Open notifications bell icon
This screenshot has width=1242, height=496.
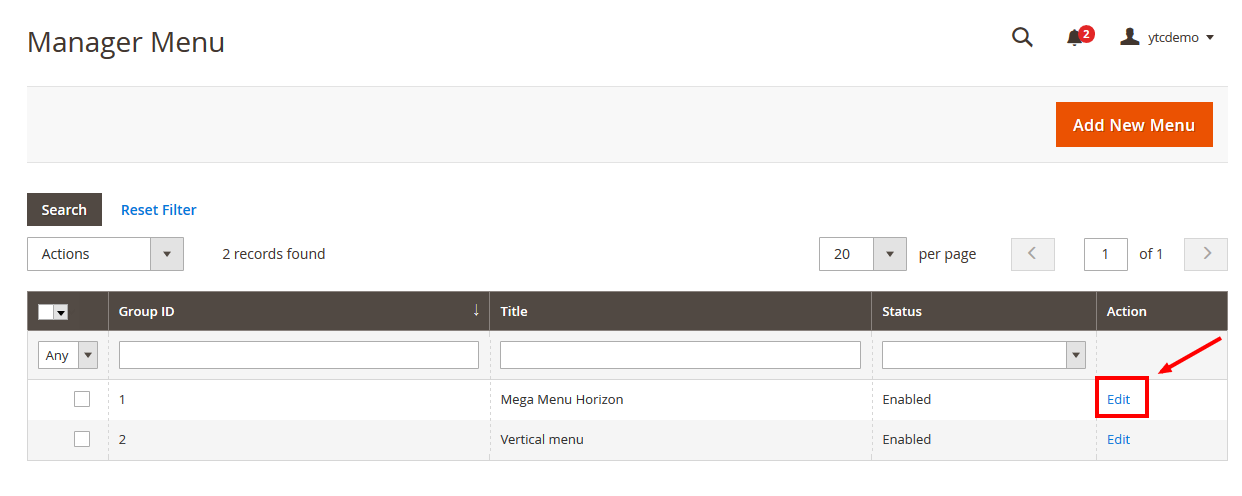point(1076,38)
